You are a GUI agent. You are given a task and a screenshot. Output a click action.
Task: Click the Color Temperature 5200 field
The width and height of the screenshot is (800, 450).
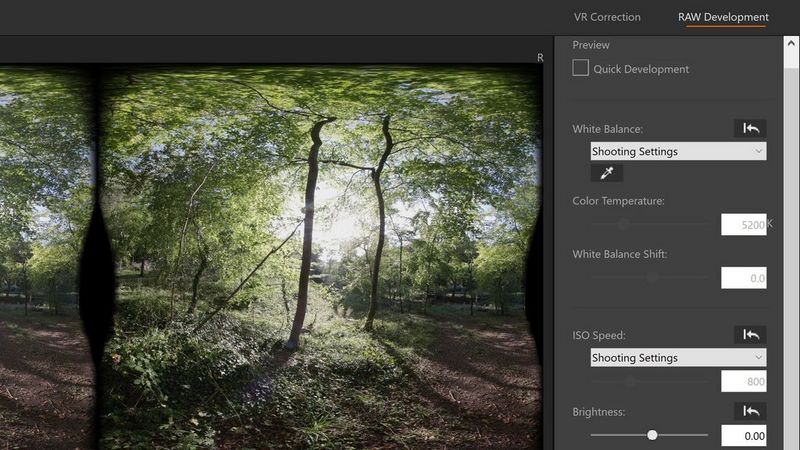click(743, 225)
